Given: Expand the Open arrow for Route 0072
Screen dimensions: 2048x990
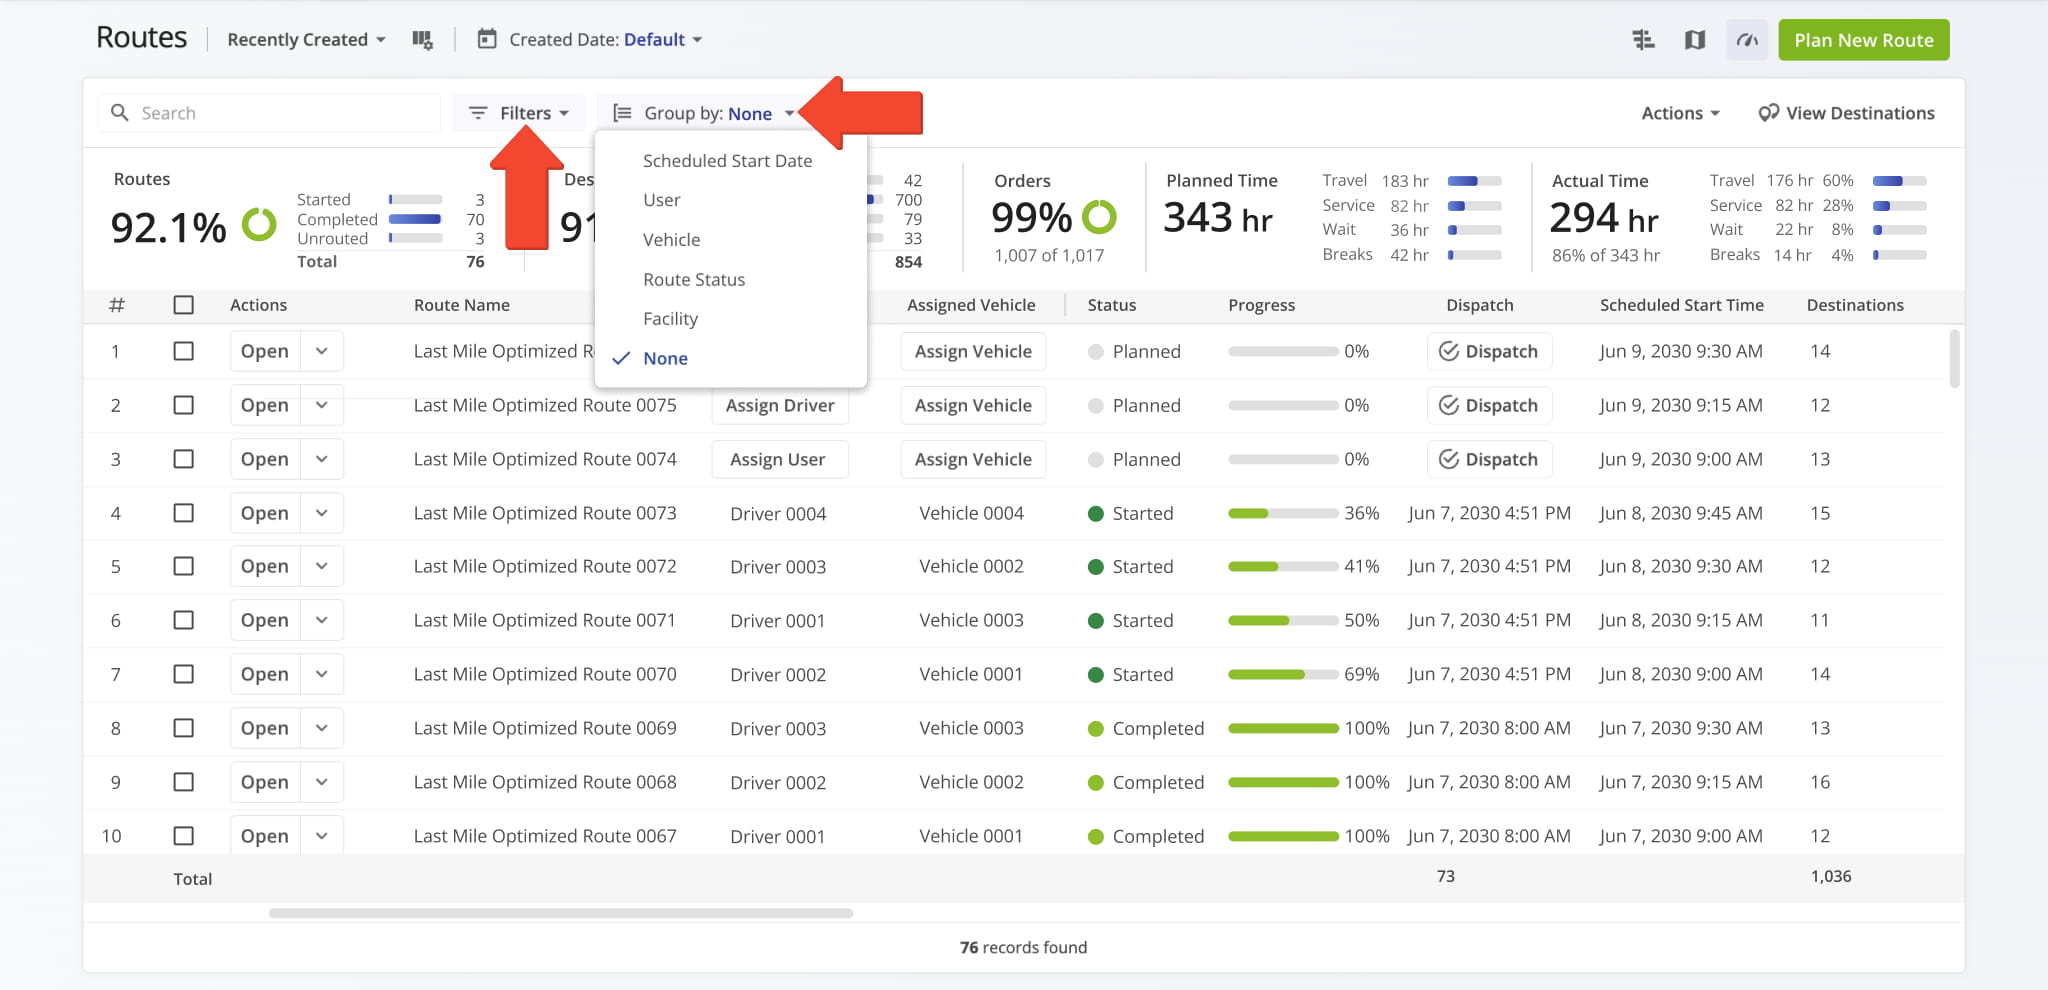Looking at the screenshot, I should [x=322, y=566].
